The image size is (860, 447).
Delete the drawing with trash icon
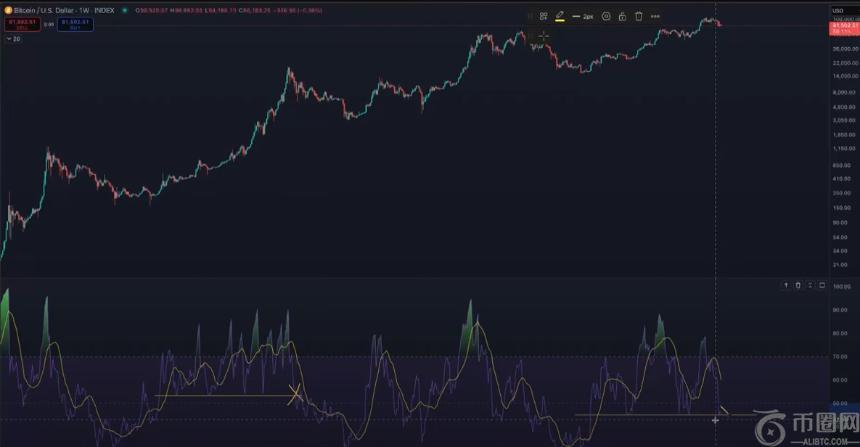639,16
